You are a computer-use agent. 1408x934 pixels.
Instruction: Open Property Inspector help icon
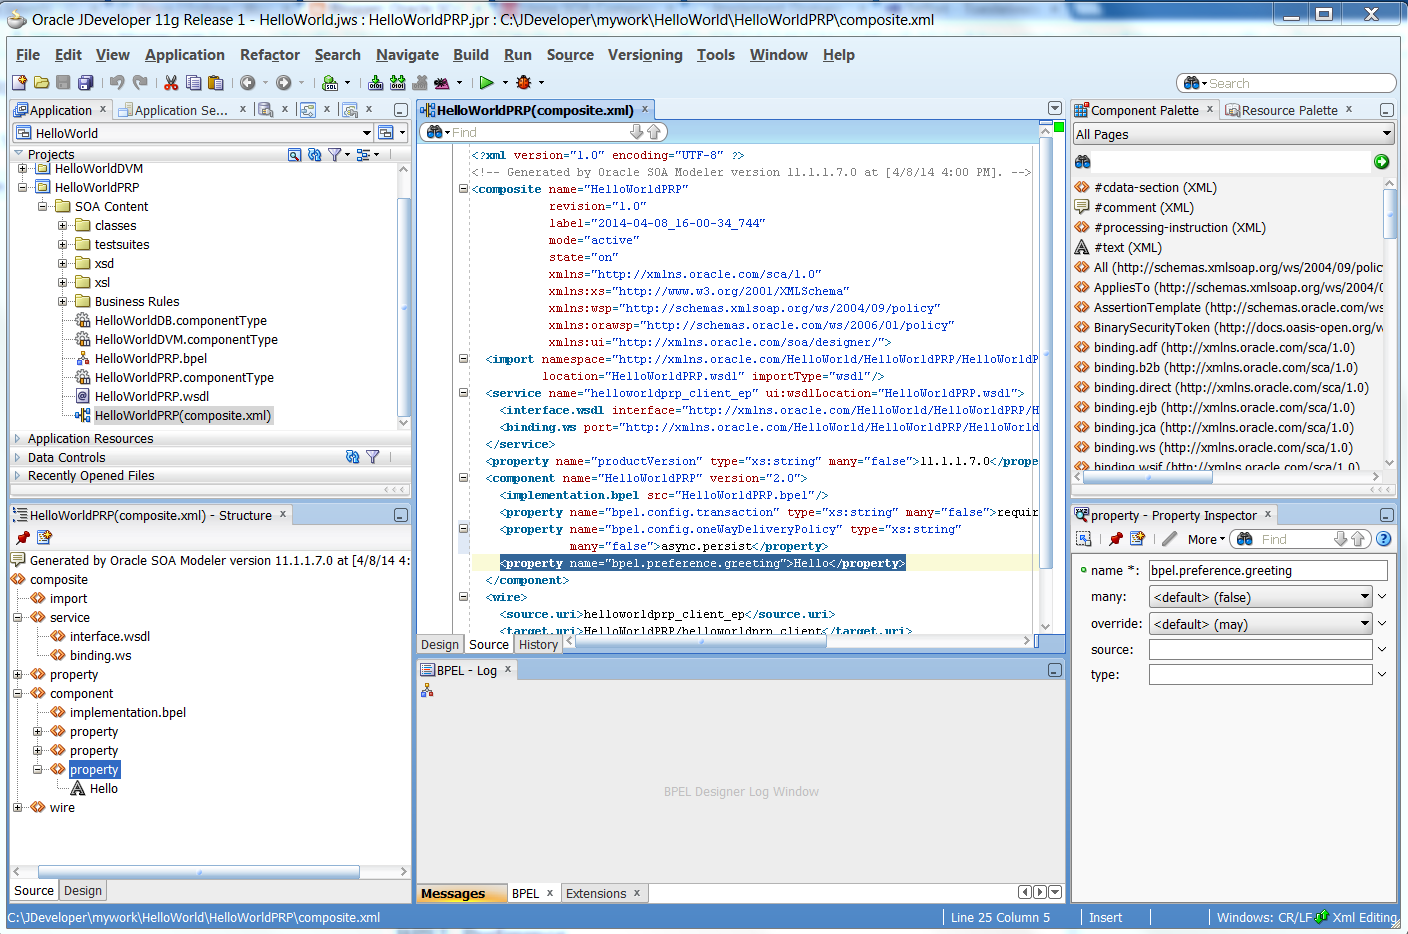(x=1384, y=539)
